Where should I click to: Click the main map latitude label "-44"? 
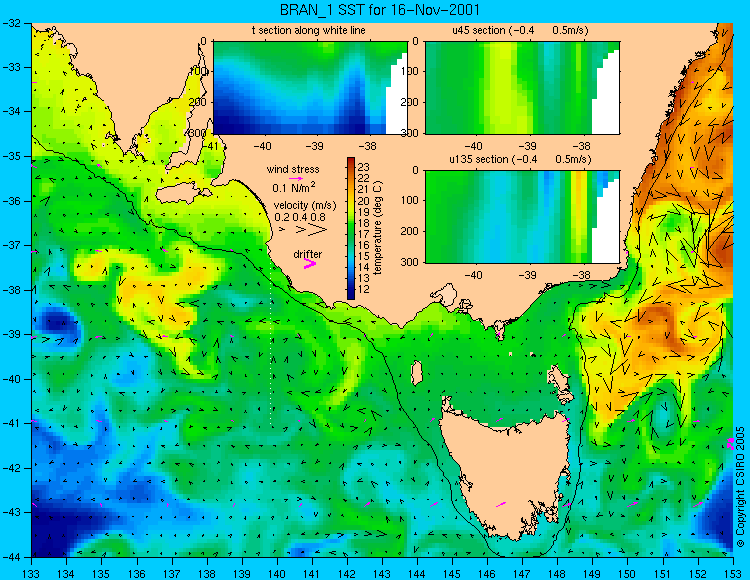(x=11, y=557)
